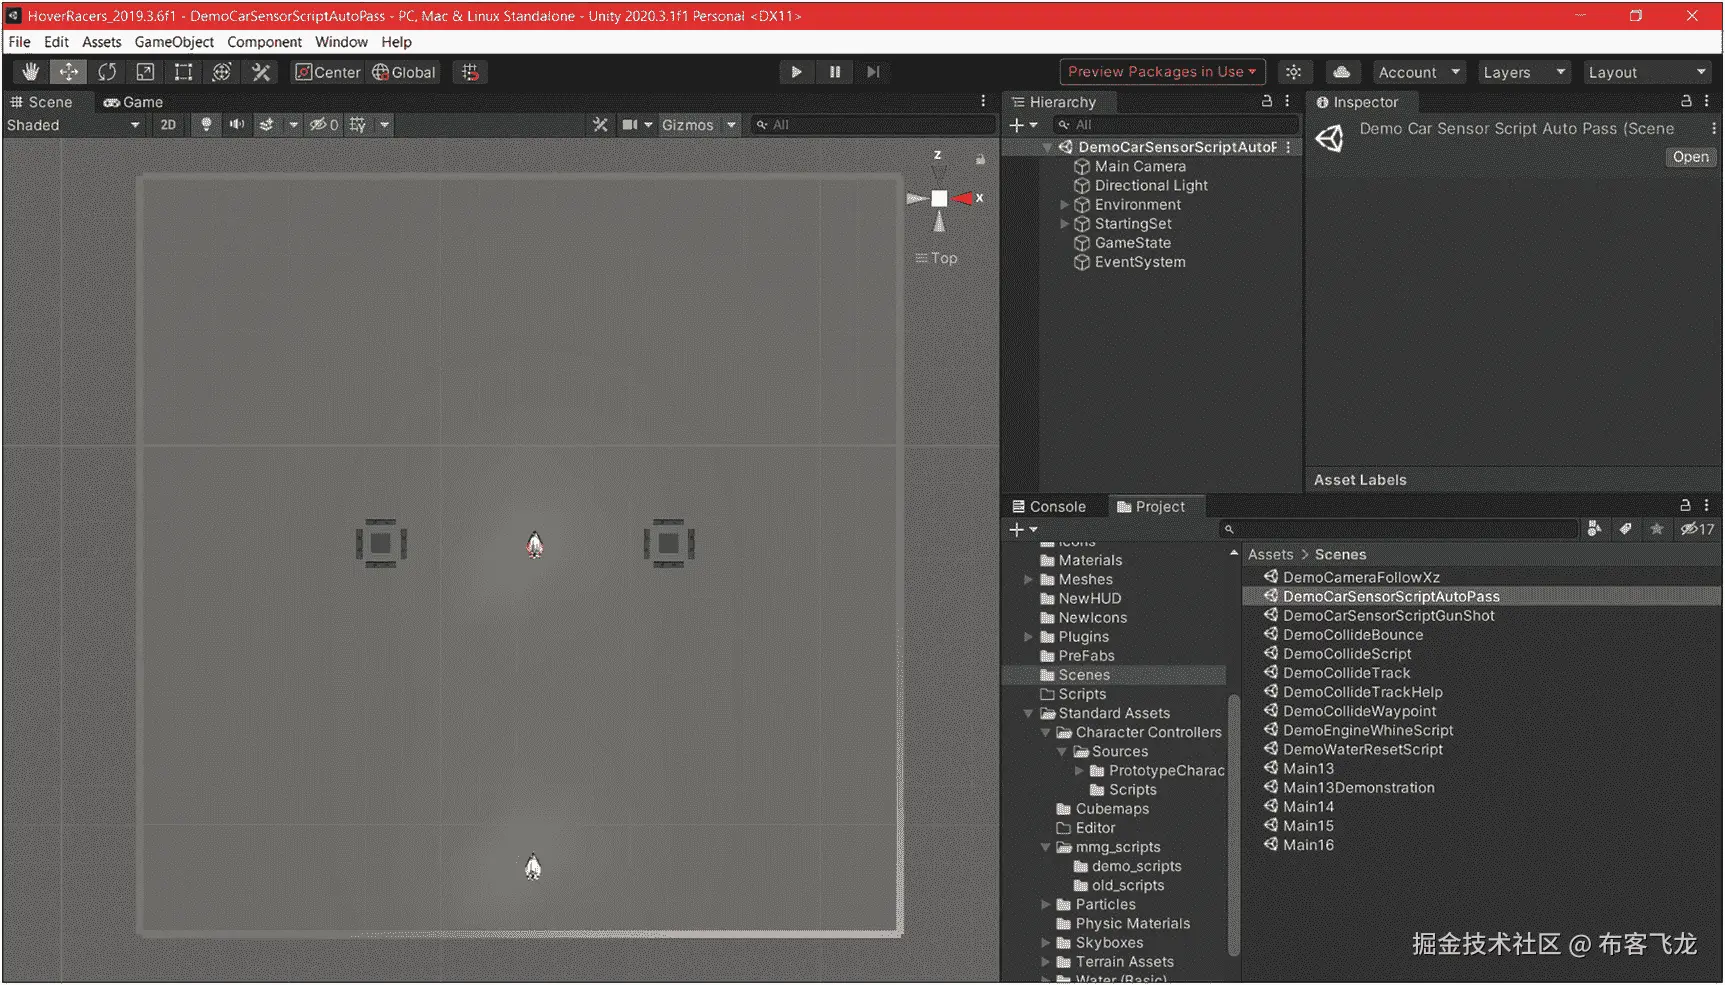Image resolution: width=1725 pixels, height=985 pixels.
Task: Toggle scene effects (skybox, fog)
Action: click(267, 125)
